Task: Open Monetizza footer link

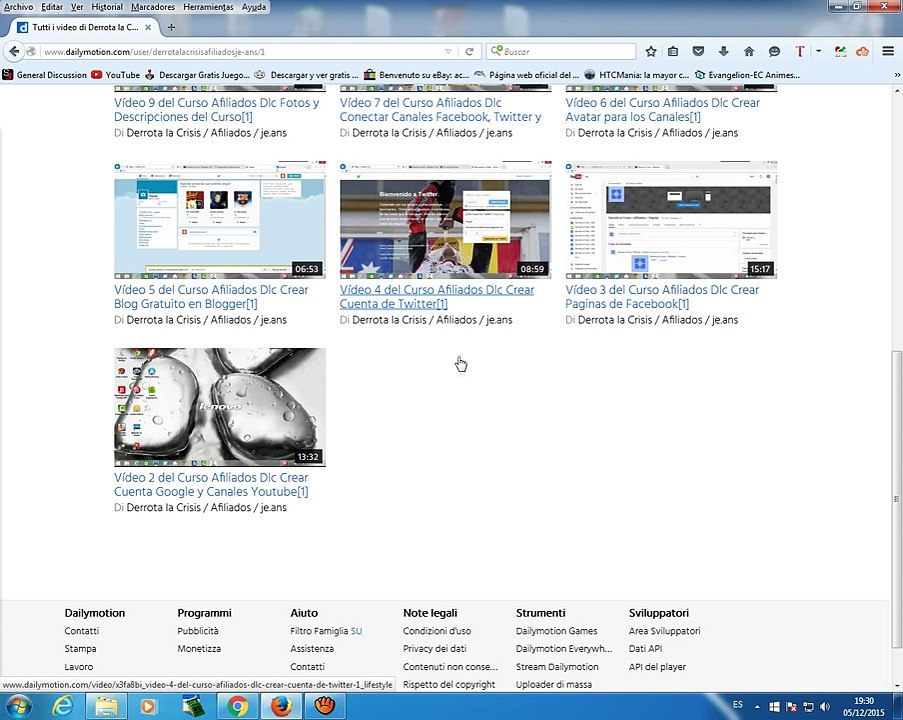Action: click(x=199, y=649)
